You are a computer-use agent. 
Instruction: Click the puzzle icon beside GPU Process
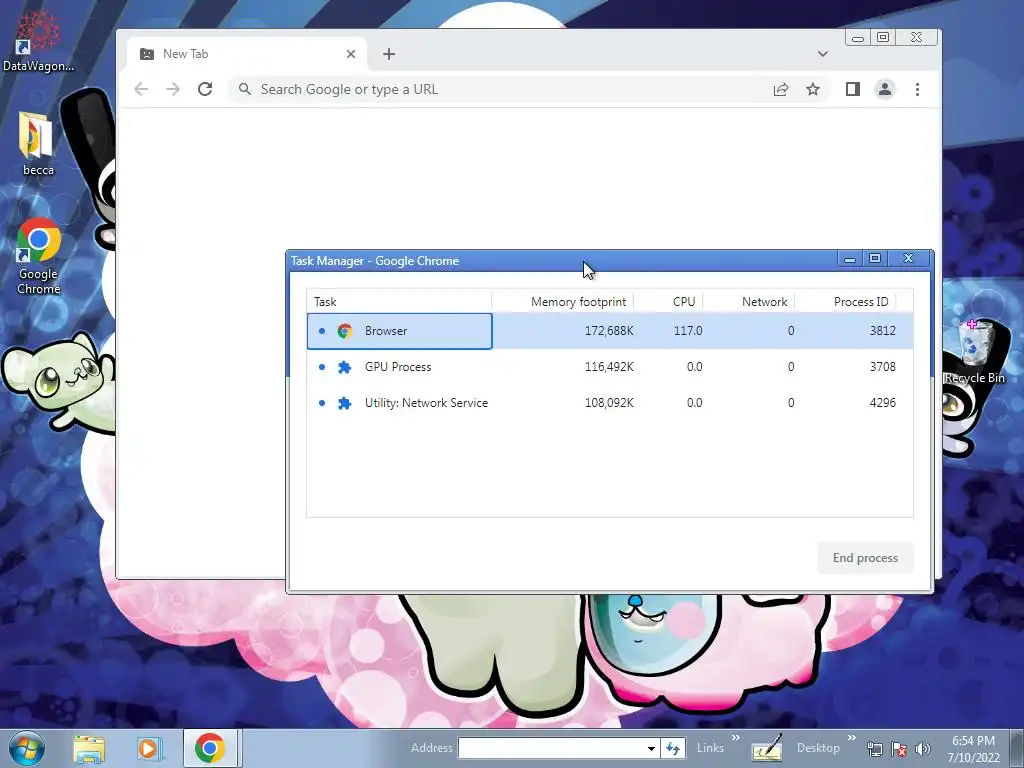pos(345,367)
